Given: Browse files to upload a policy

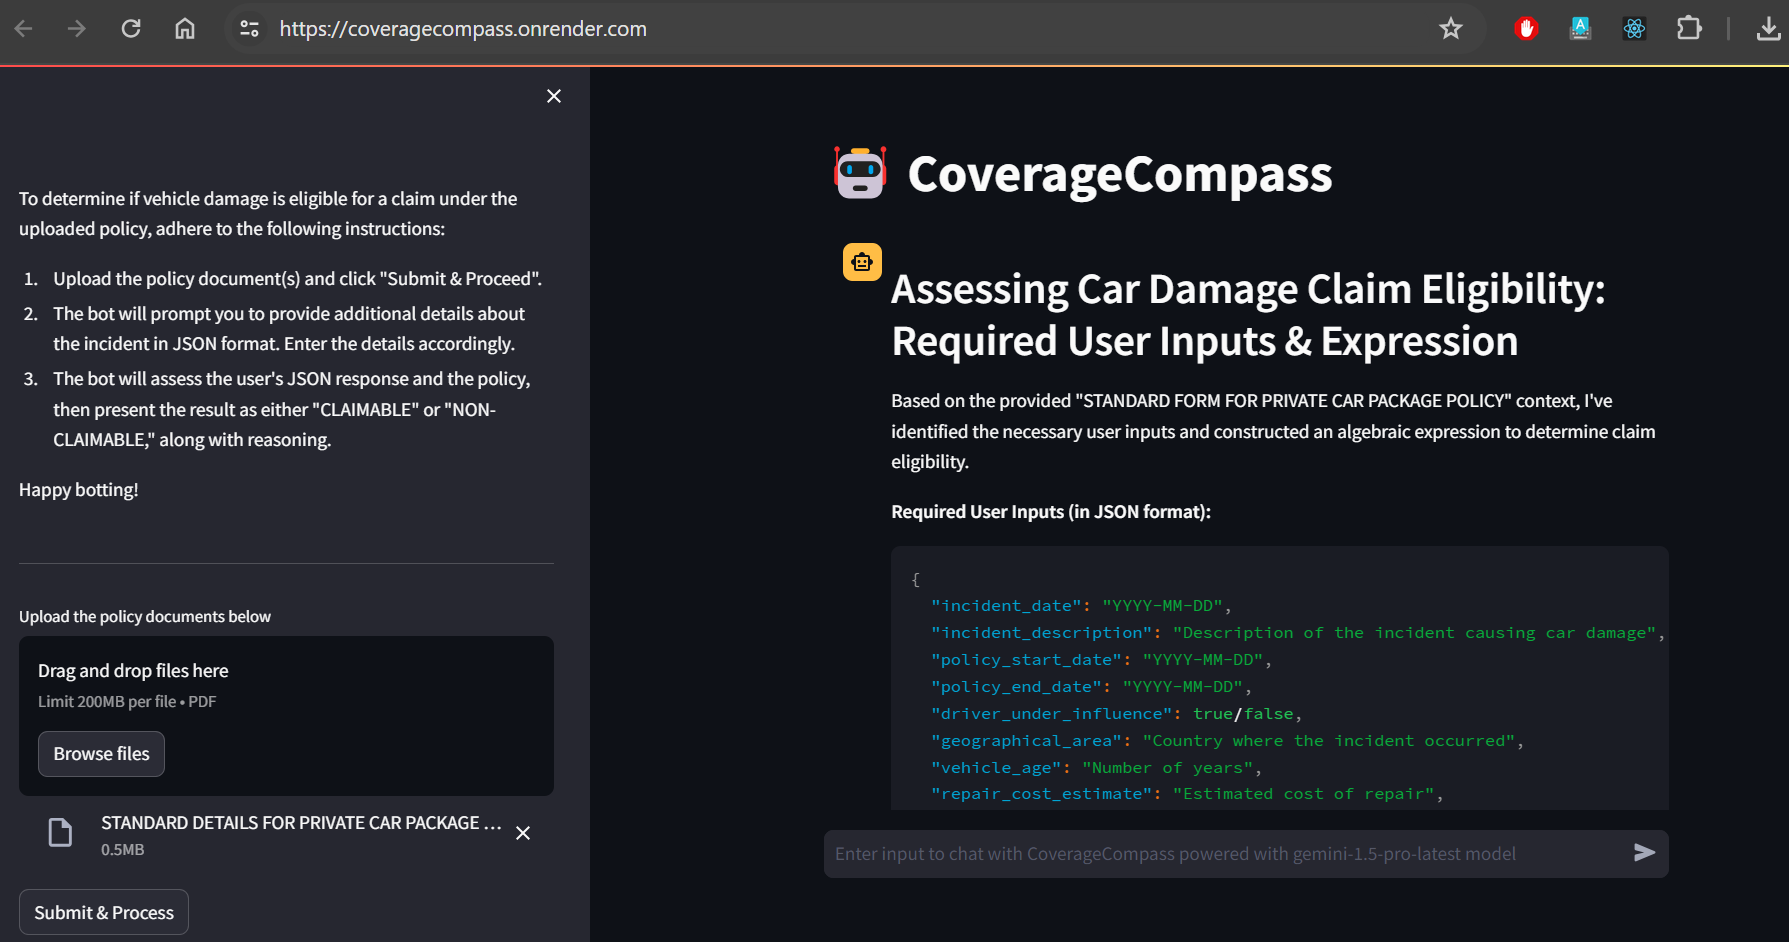Looking at the screenshot, I should pos(102,754).
